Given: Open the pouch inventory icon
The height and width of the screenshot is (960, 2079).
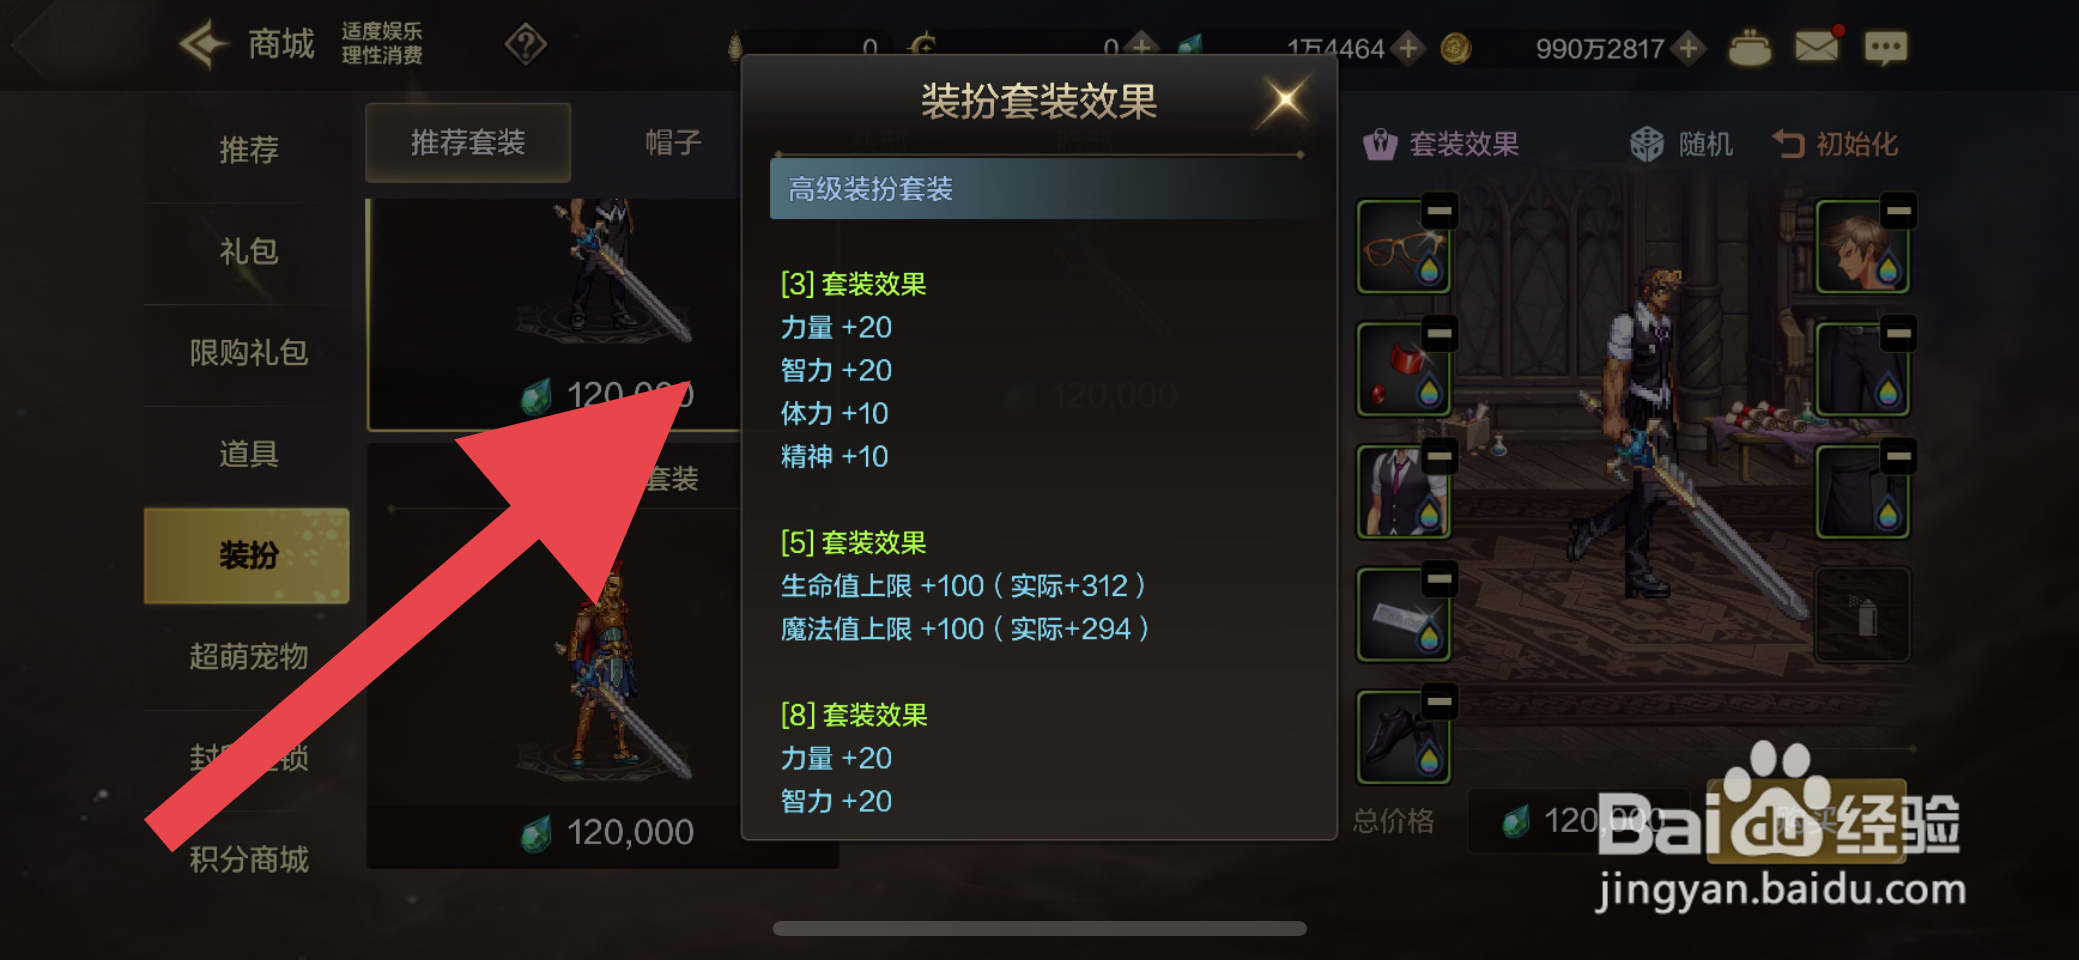Looking at the screenshot, I should 1749,48.
